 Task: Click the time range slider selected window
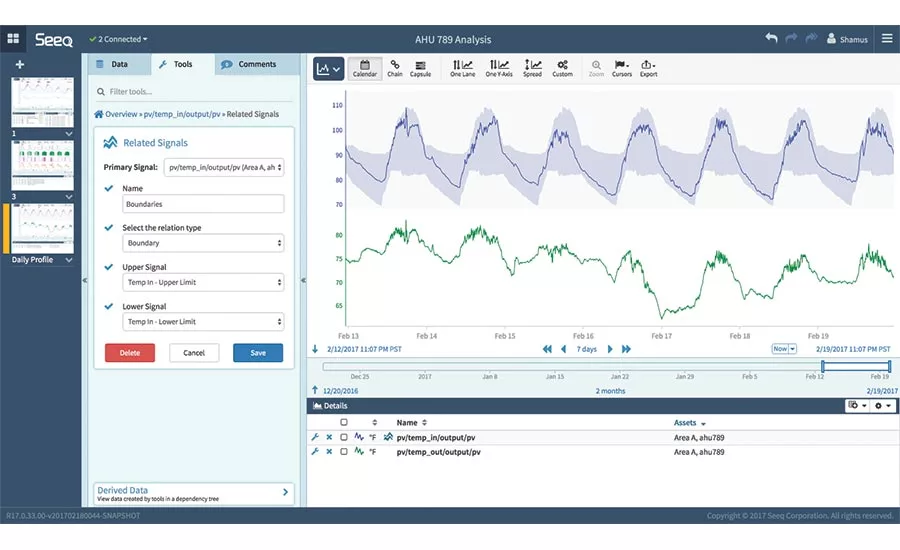[855, 367]
